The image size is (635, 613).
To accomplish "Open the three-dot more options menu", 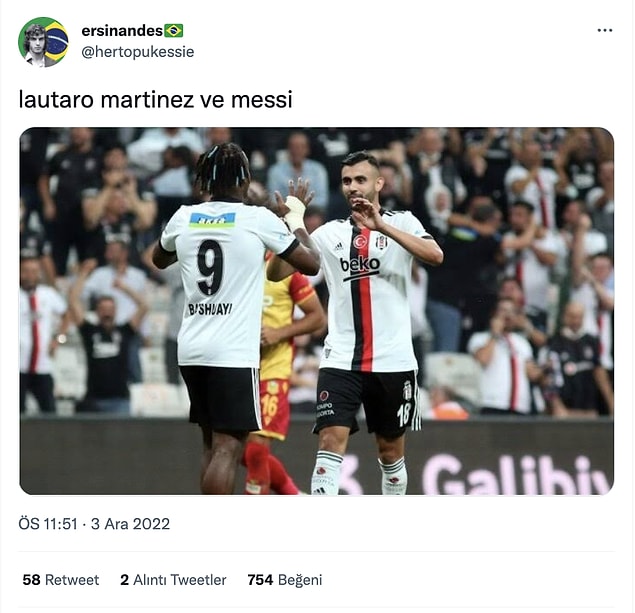I will 605,30.
